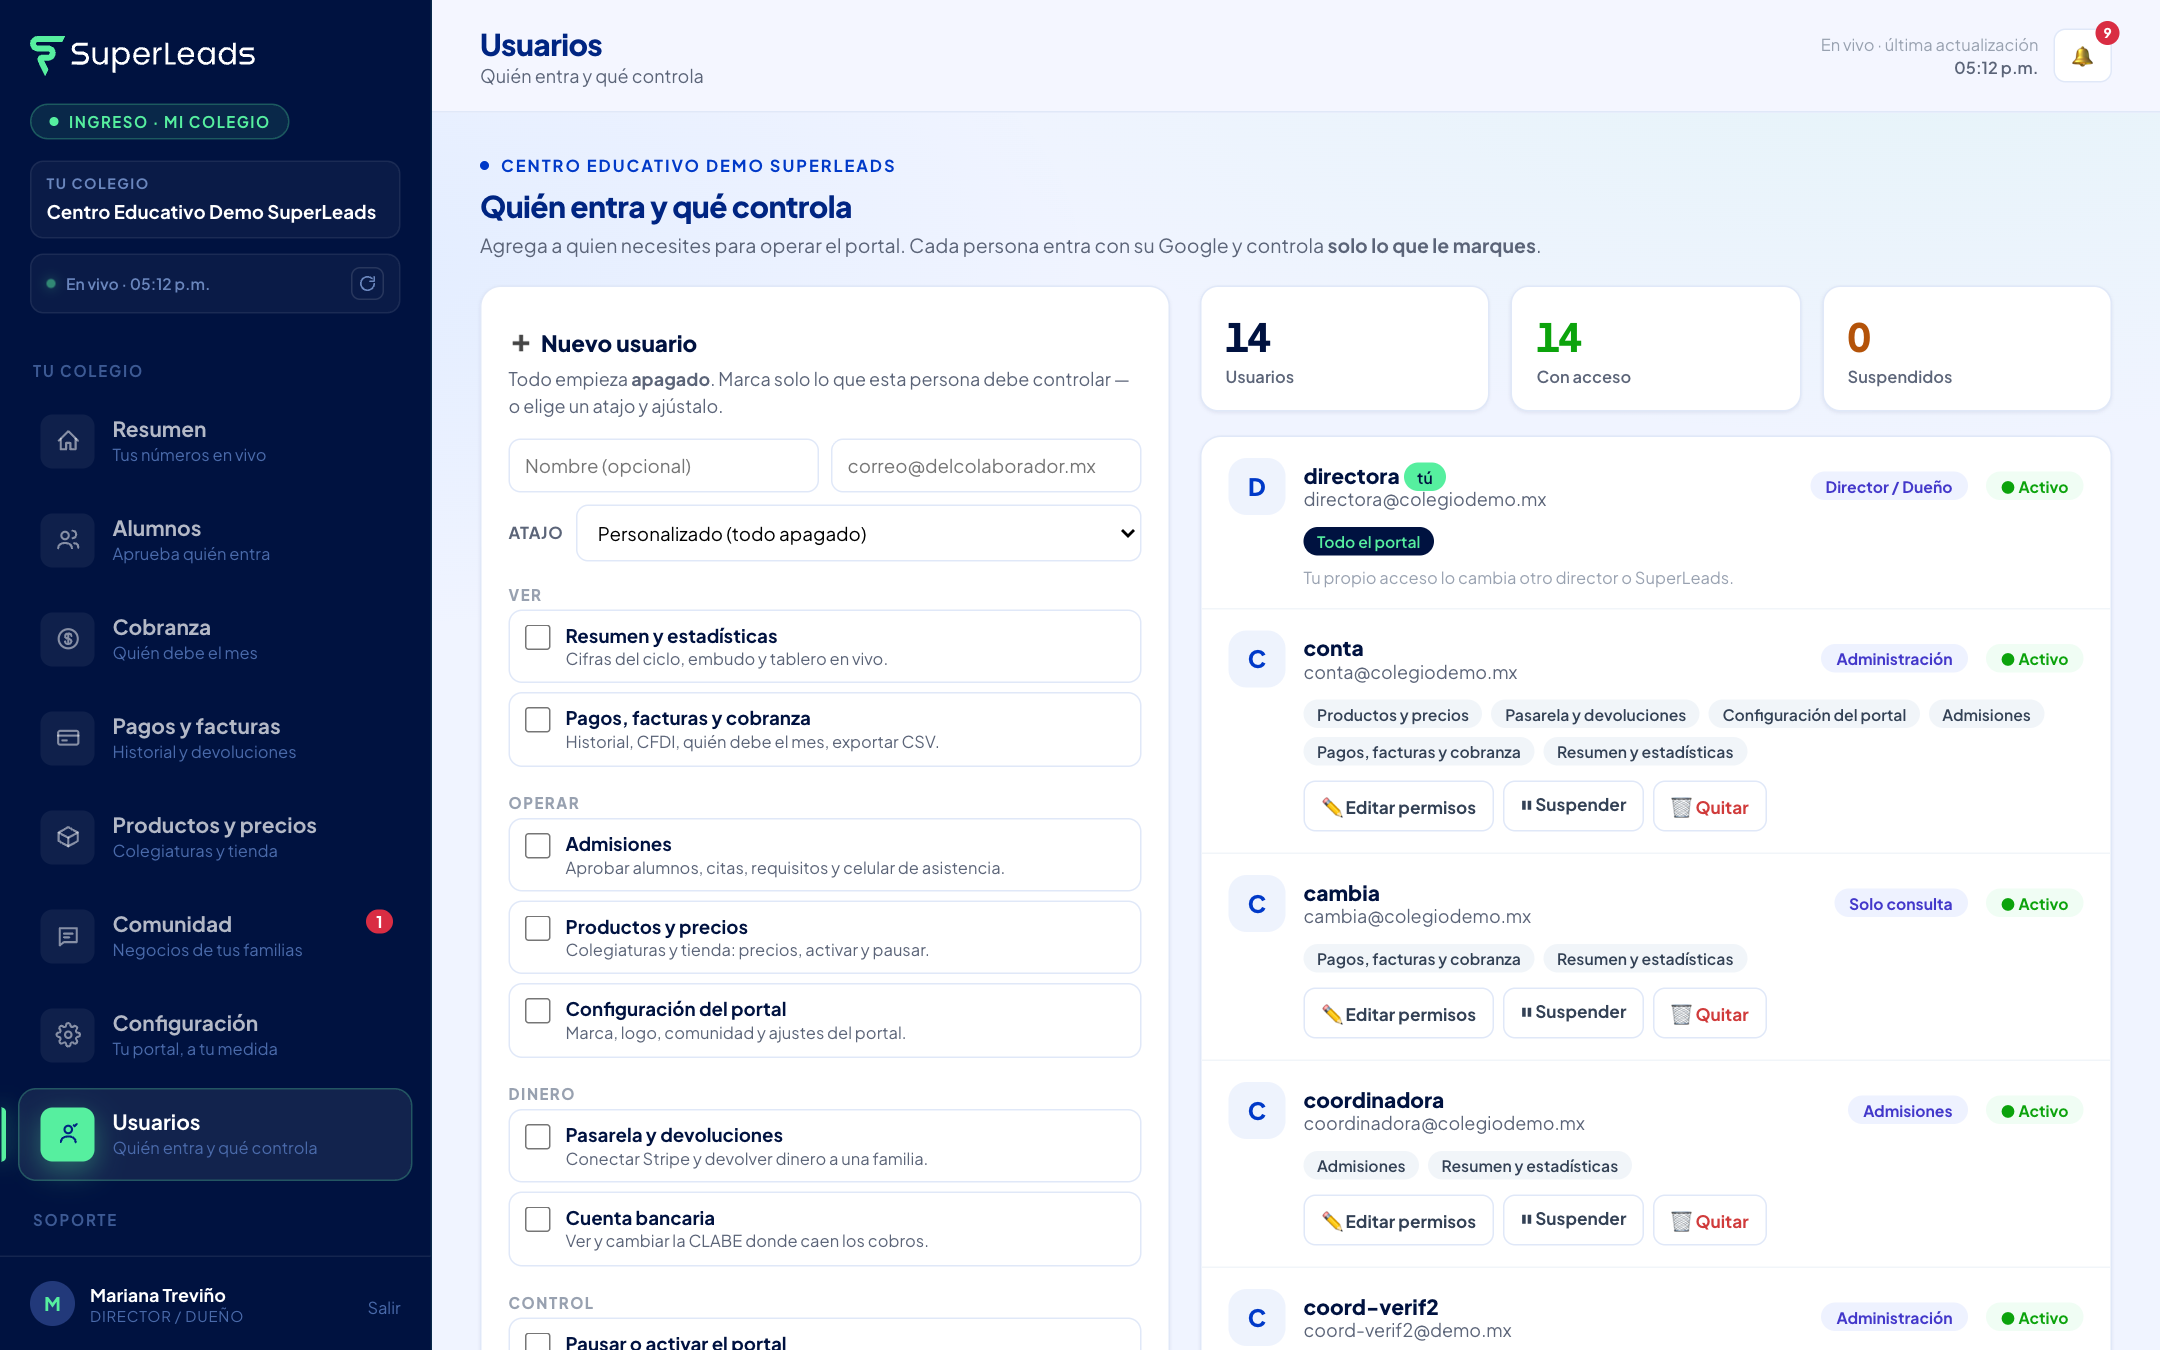This screenshot has width=2160, height=1350.
Task: Click coordinadora's C avatar
Action: pos(1257,1111)
